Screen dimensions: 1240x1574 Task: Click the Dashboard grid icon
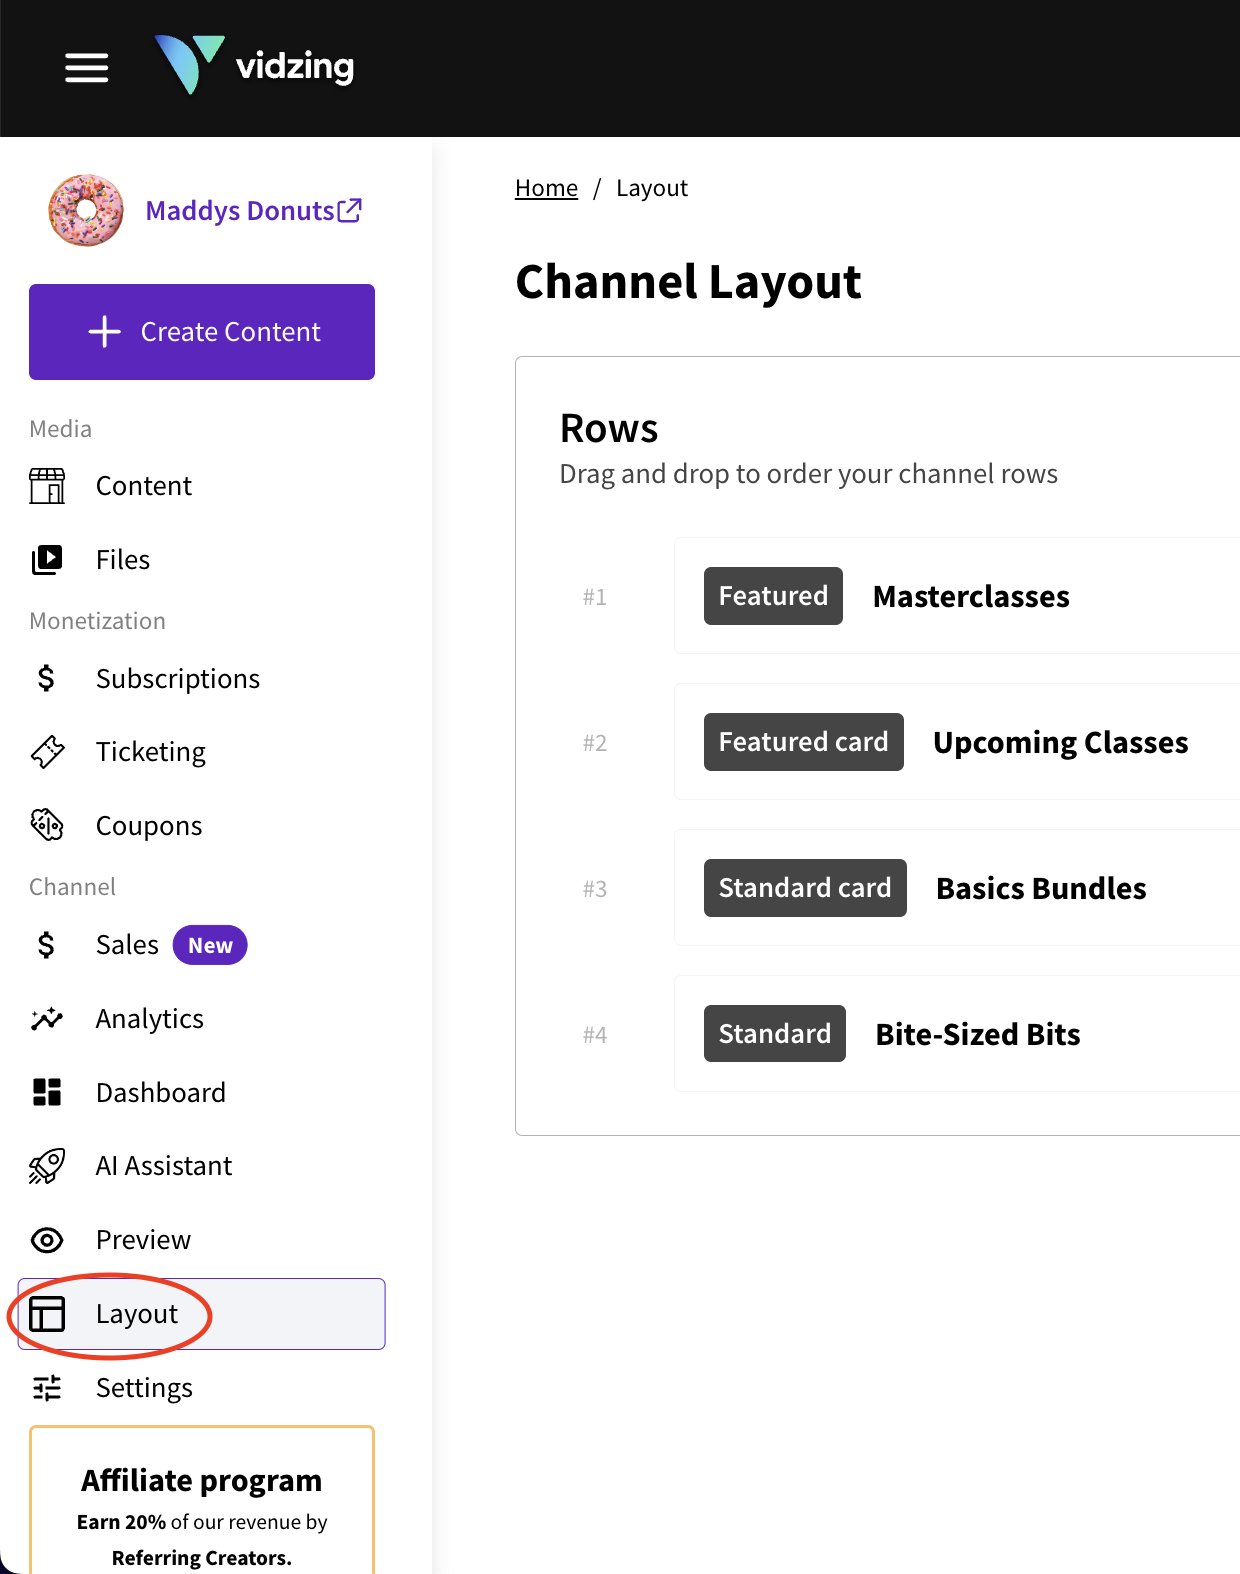coord(47,1093)
